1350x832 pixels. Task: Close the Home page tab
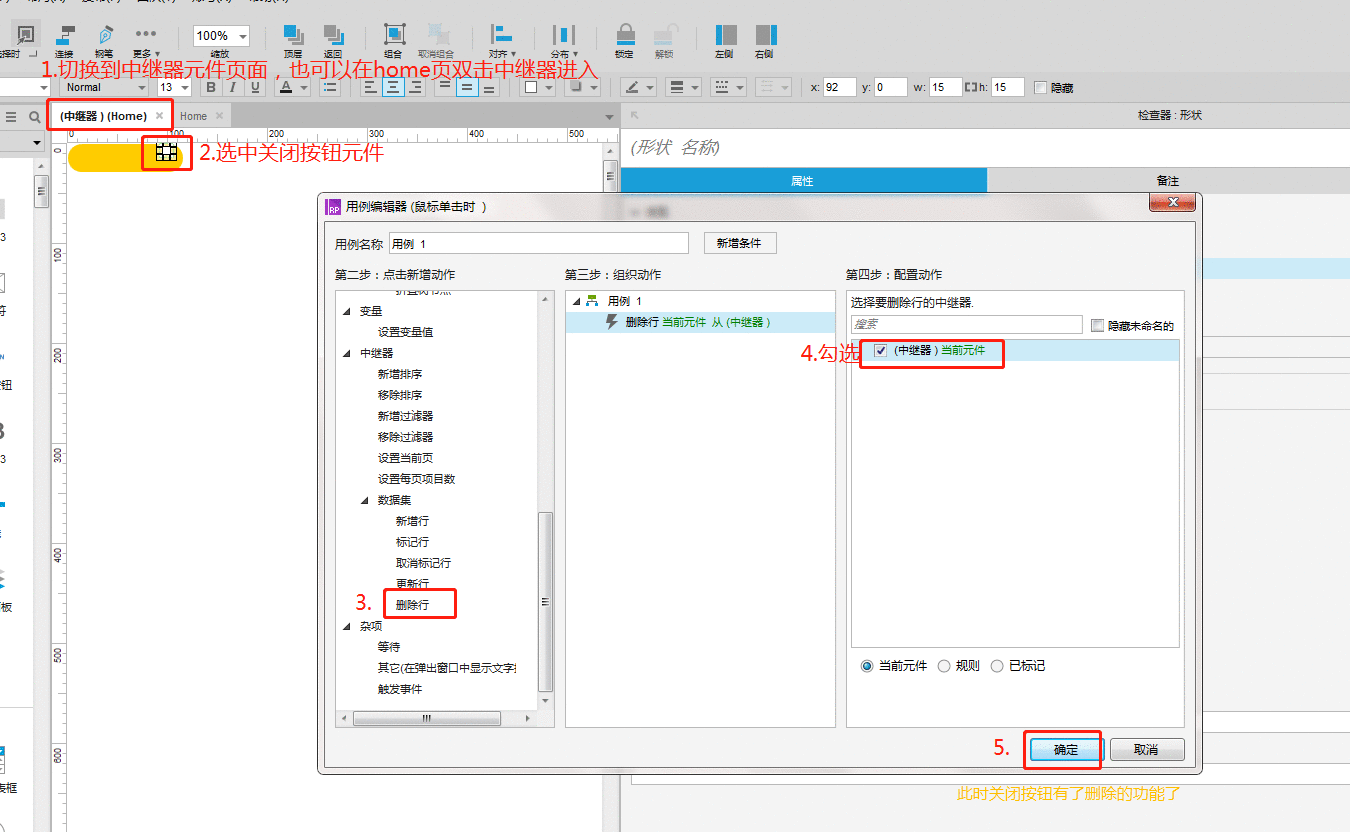(x=219, y=115)
